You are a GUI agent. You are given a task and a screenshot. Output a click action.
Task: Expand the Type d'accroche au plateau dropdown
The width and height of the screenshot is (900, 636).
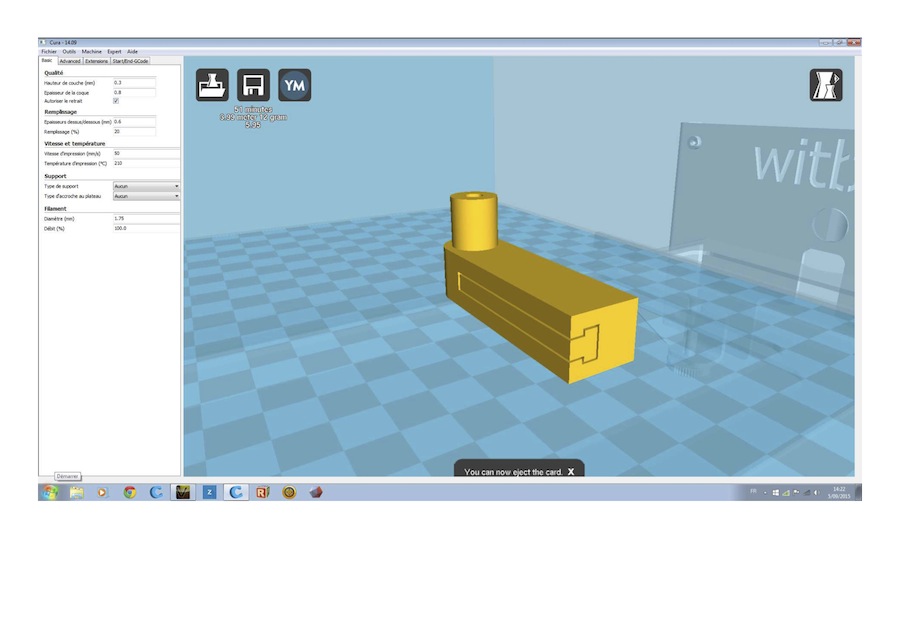click(146, 196)
